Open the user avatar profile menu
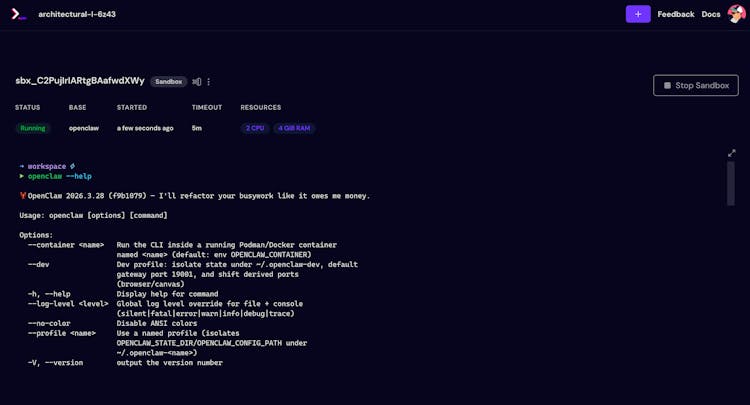750x405 pixels. [735, 14]
